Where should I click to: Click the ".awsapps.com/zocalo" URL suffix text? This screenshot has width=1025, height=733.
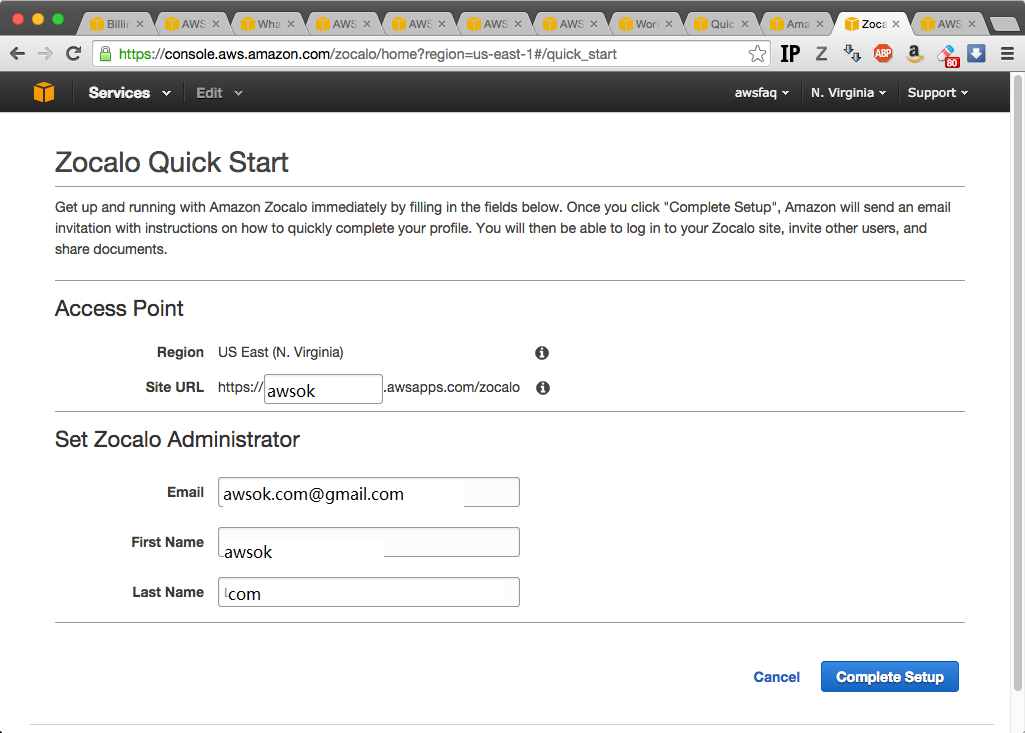click(x=452, y=387)
